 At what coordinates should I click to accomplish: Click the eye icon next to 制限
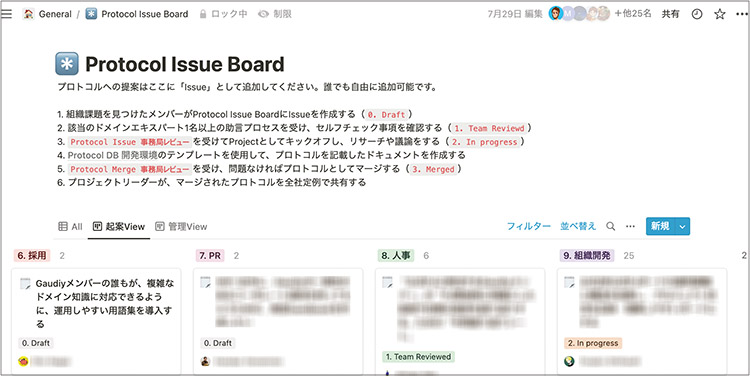[x=263, y=14]
